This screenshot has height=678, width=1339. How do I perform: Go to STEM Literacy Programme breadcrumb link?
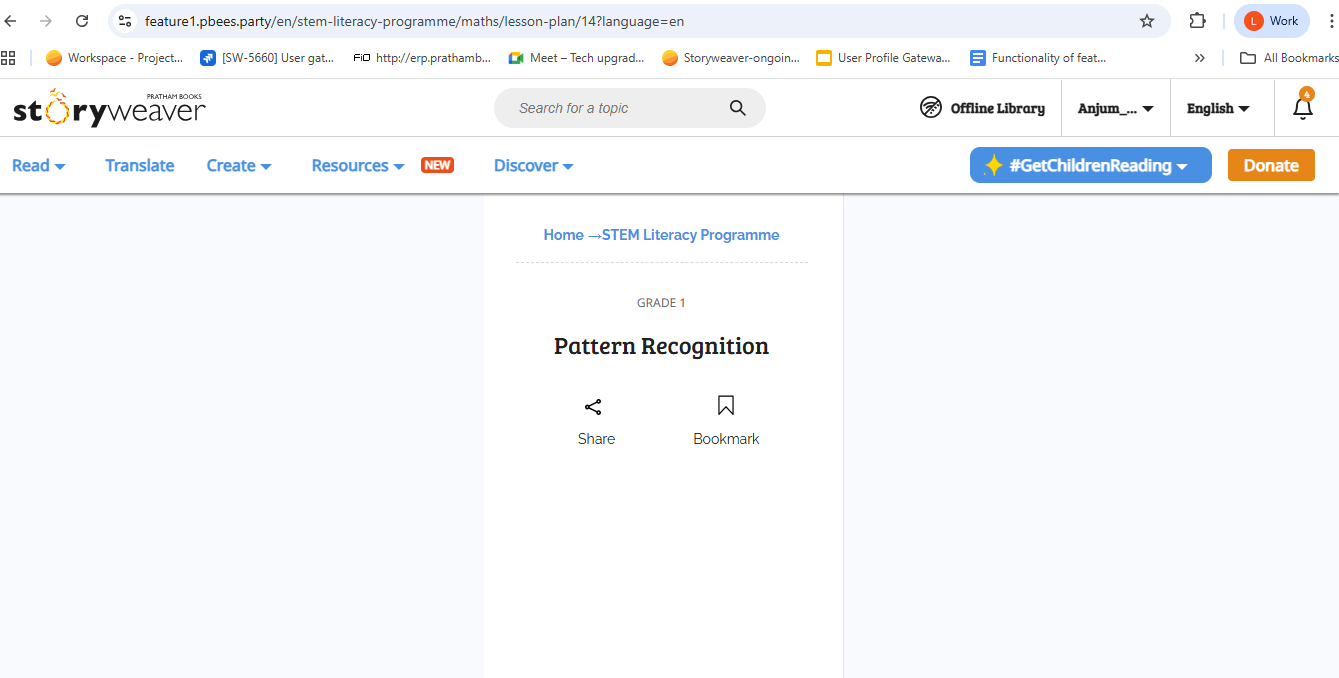tap(690, 235)
